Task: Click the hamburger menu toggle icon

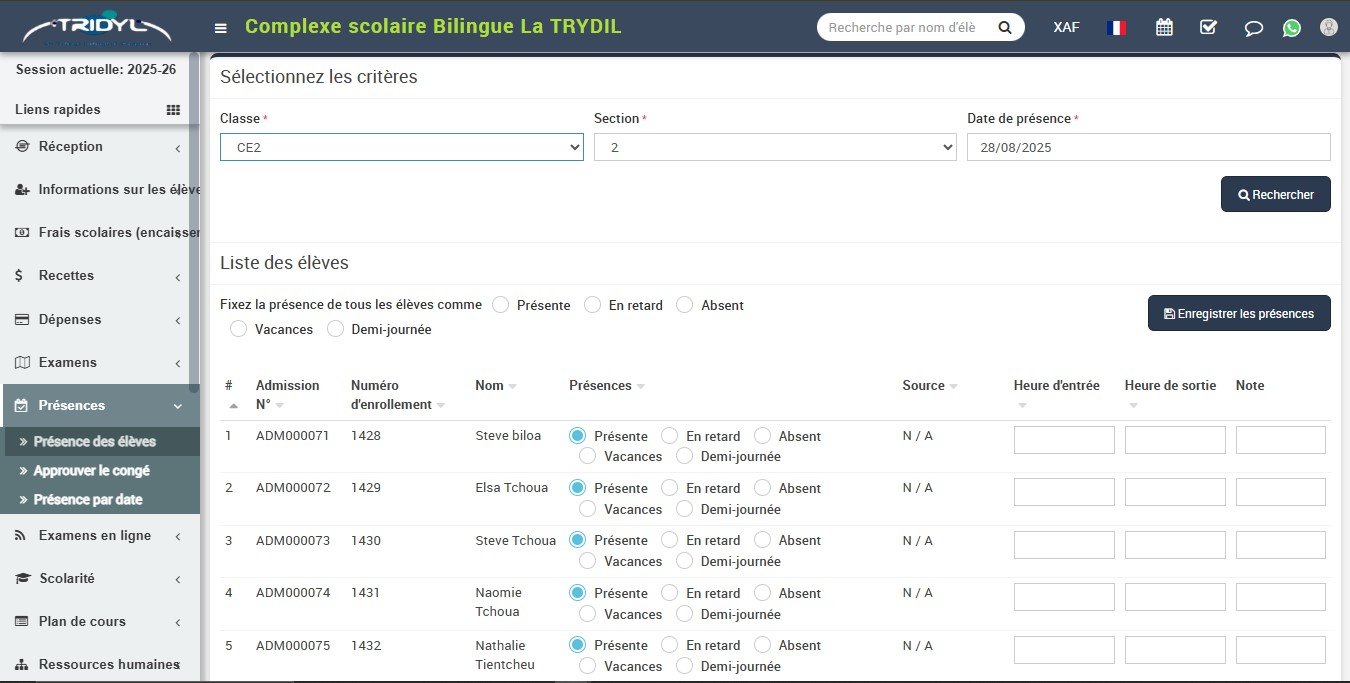Action: click(221, 28)
